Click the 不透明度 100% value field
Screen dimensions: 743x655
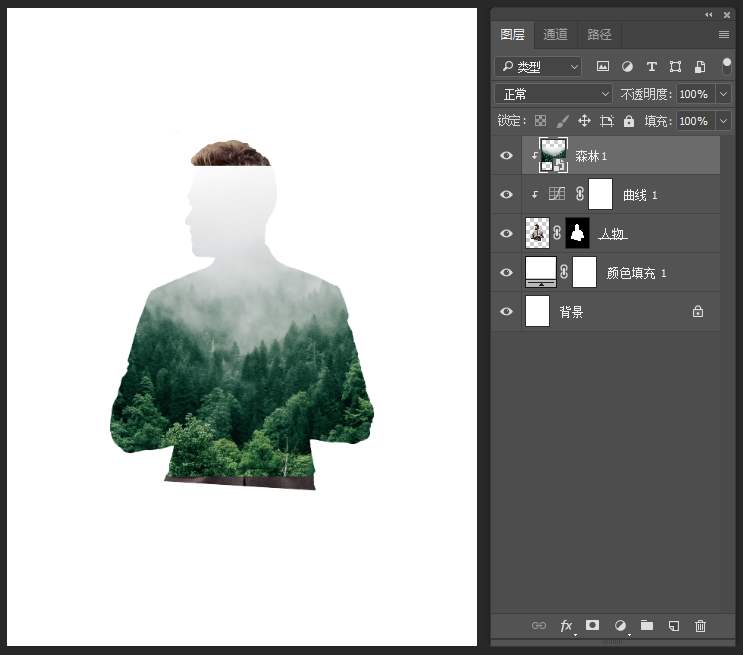pyautogui.click(x=696, y=94)
